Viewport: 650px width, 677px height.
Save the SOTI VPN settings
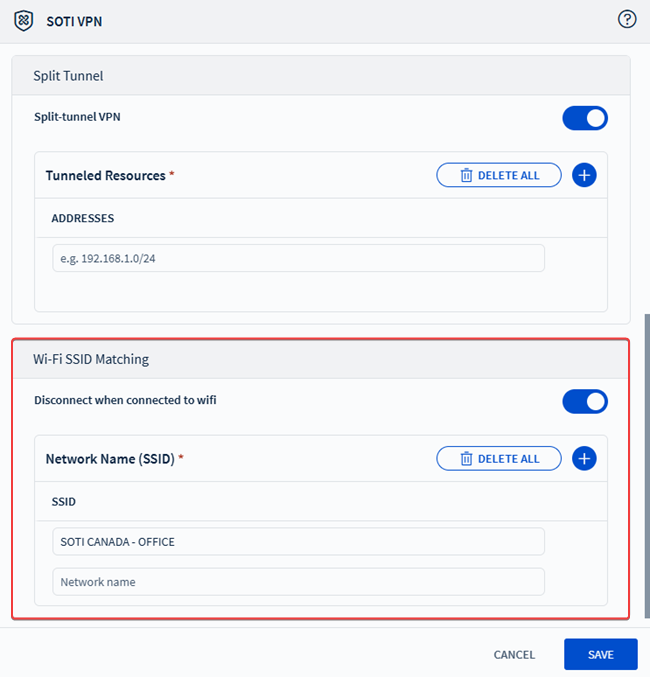[600, 655]
